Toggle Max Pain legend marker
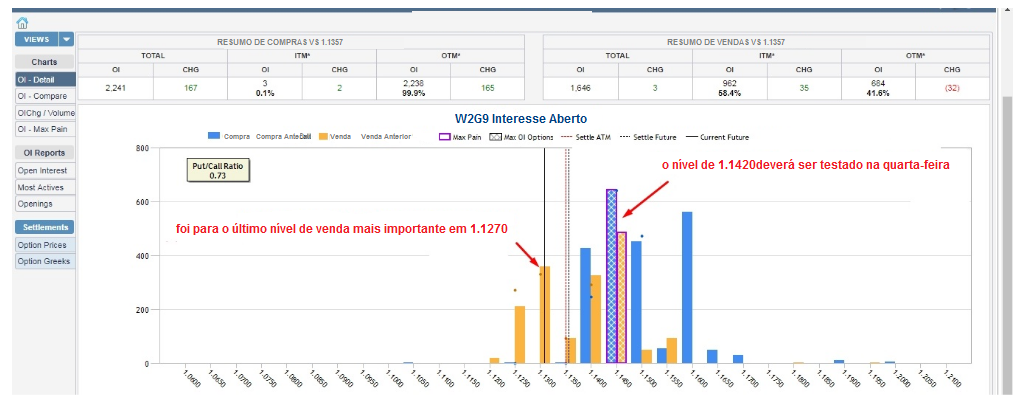This screenshot has height=404, width=1027. coord(445,137)
